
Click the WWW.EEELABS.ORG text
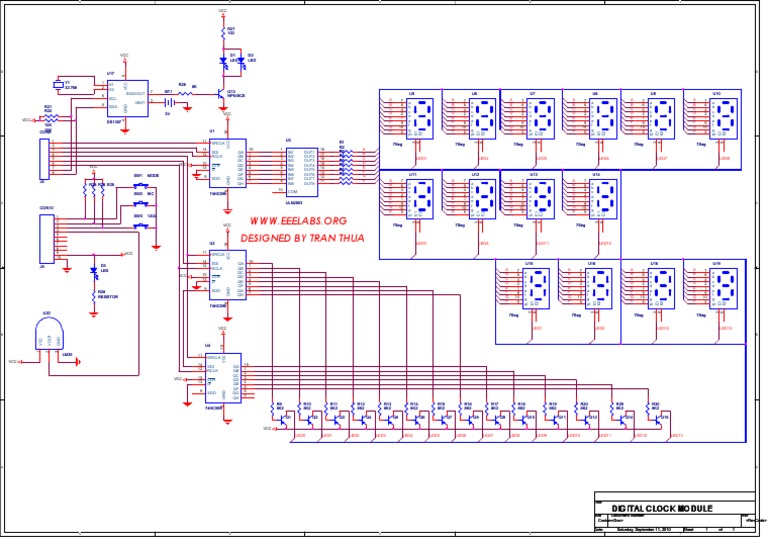(297, 221)
